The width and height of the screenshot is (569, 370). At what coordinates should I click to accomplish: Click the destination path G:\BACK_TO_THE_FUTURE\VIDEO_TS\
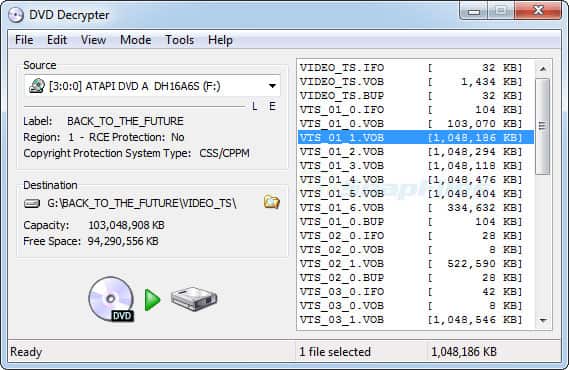142,203
